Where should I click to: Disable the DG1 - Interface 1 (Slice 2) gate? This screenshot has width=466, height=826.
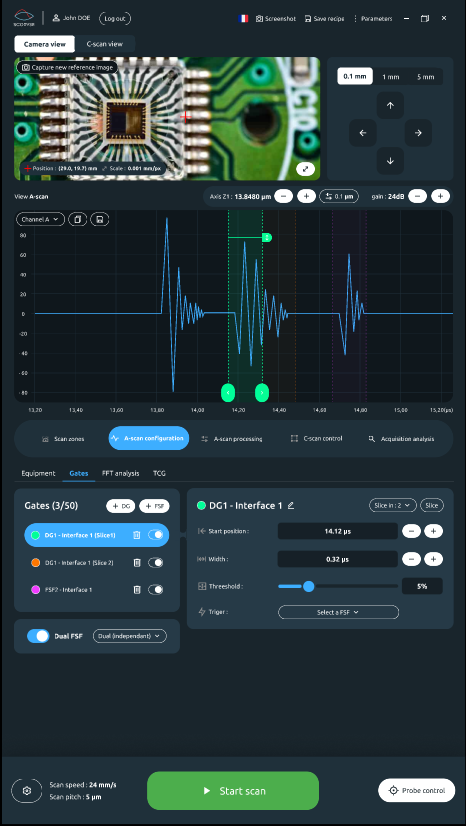155,563
